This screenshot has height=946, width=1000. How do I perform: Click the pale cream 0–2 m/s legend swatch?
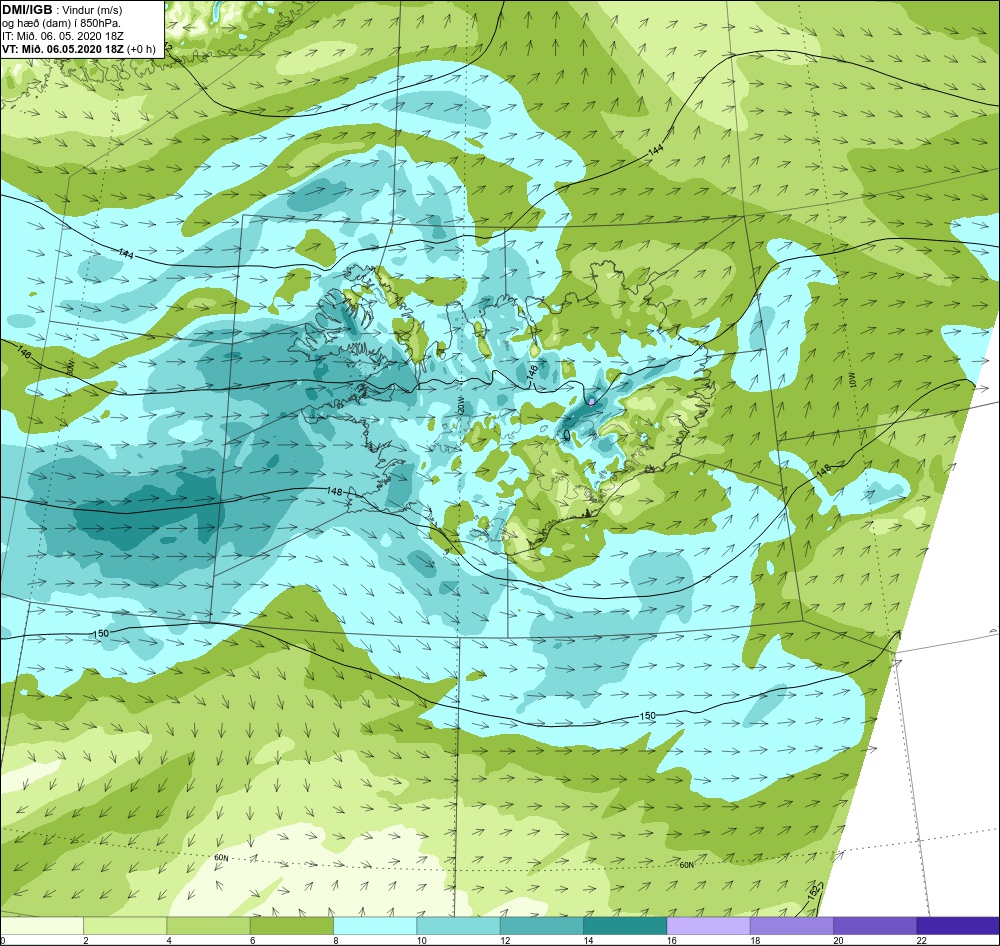point(42,925)
